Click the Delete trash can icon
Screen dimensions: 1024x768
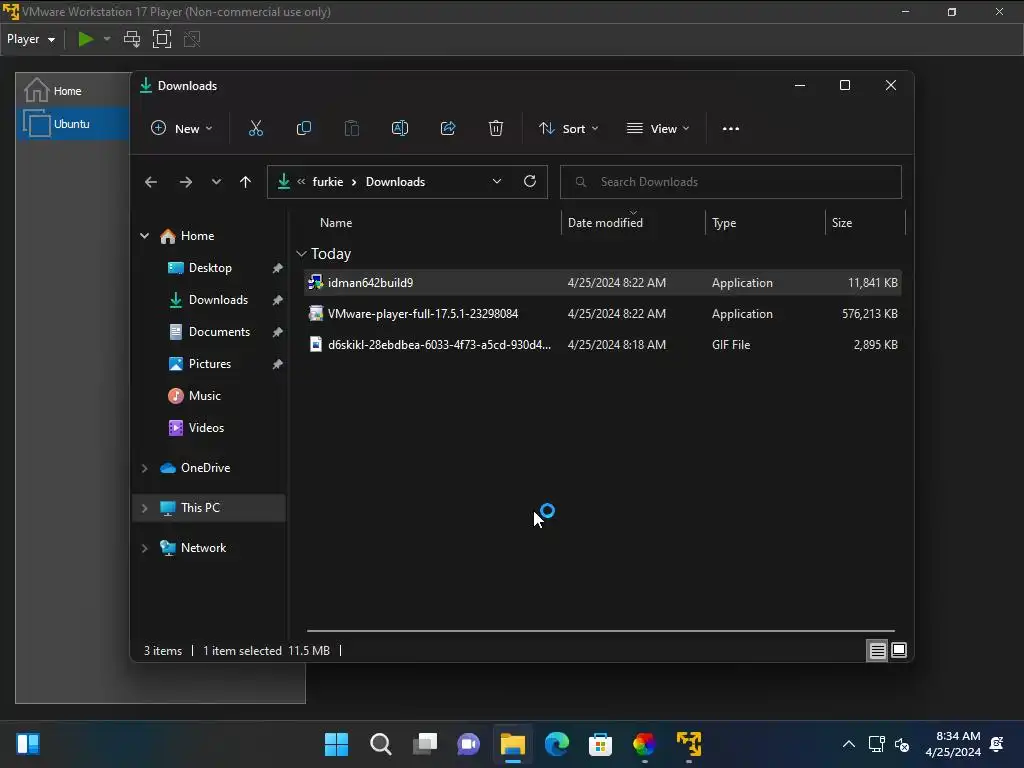[496, 129]
